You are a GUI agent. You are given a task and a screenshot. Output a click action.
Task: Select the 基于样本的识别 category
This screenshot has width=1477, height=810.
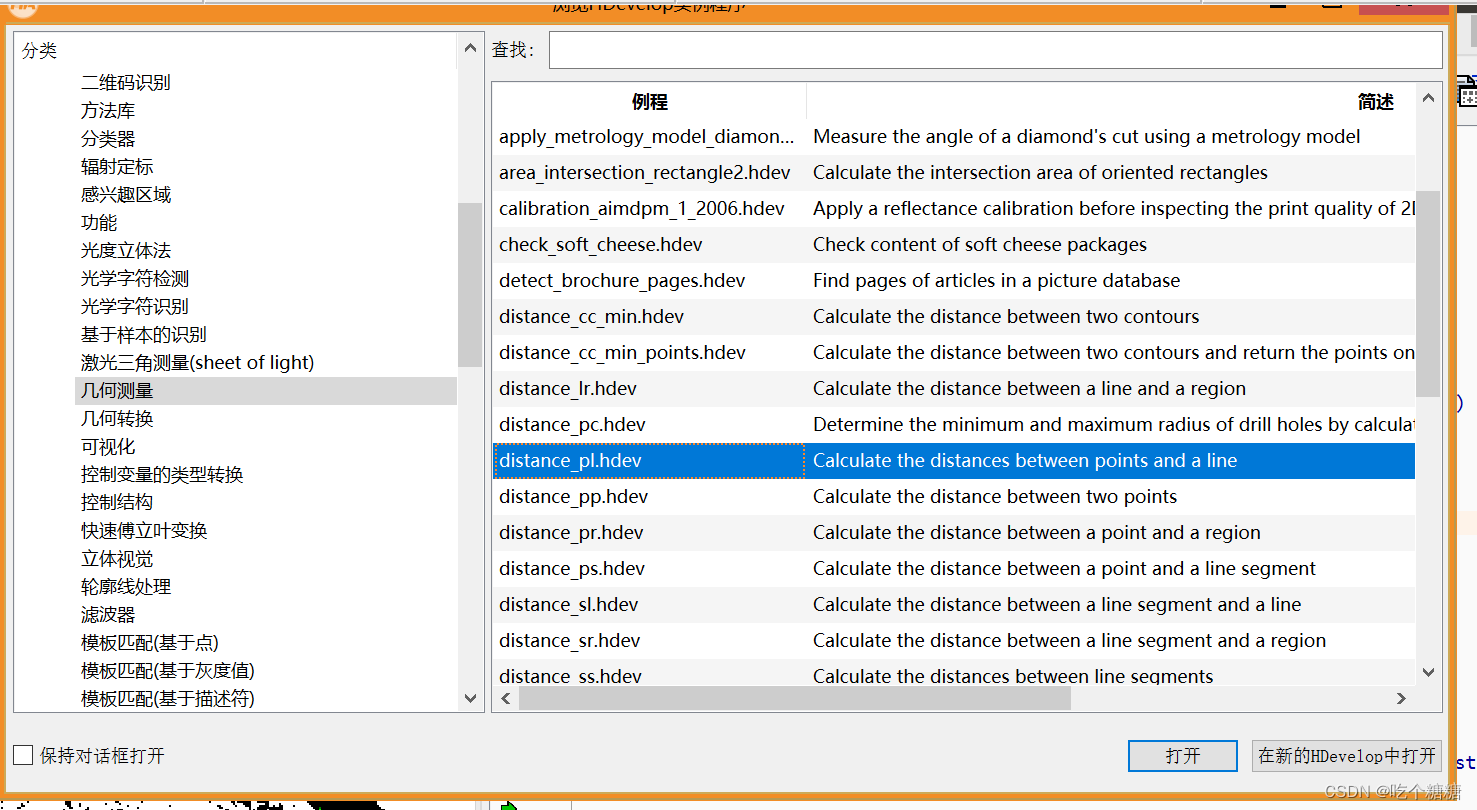click(144, 335)
